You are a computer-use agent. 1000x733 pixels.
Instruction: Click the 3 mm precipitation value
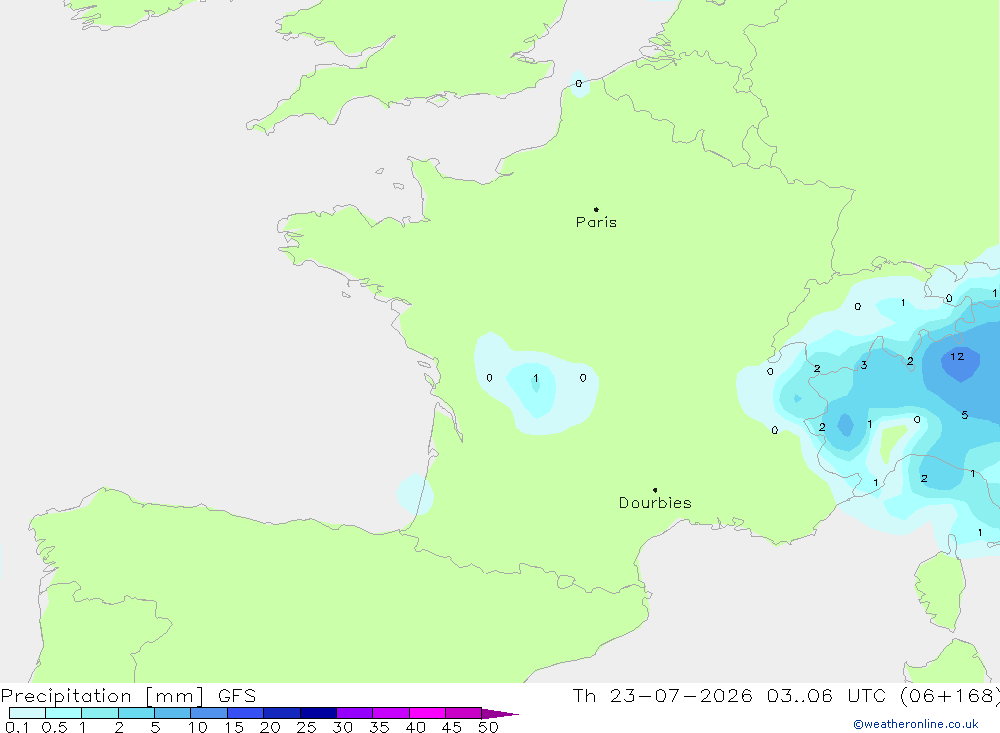coord(864,366)
